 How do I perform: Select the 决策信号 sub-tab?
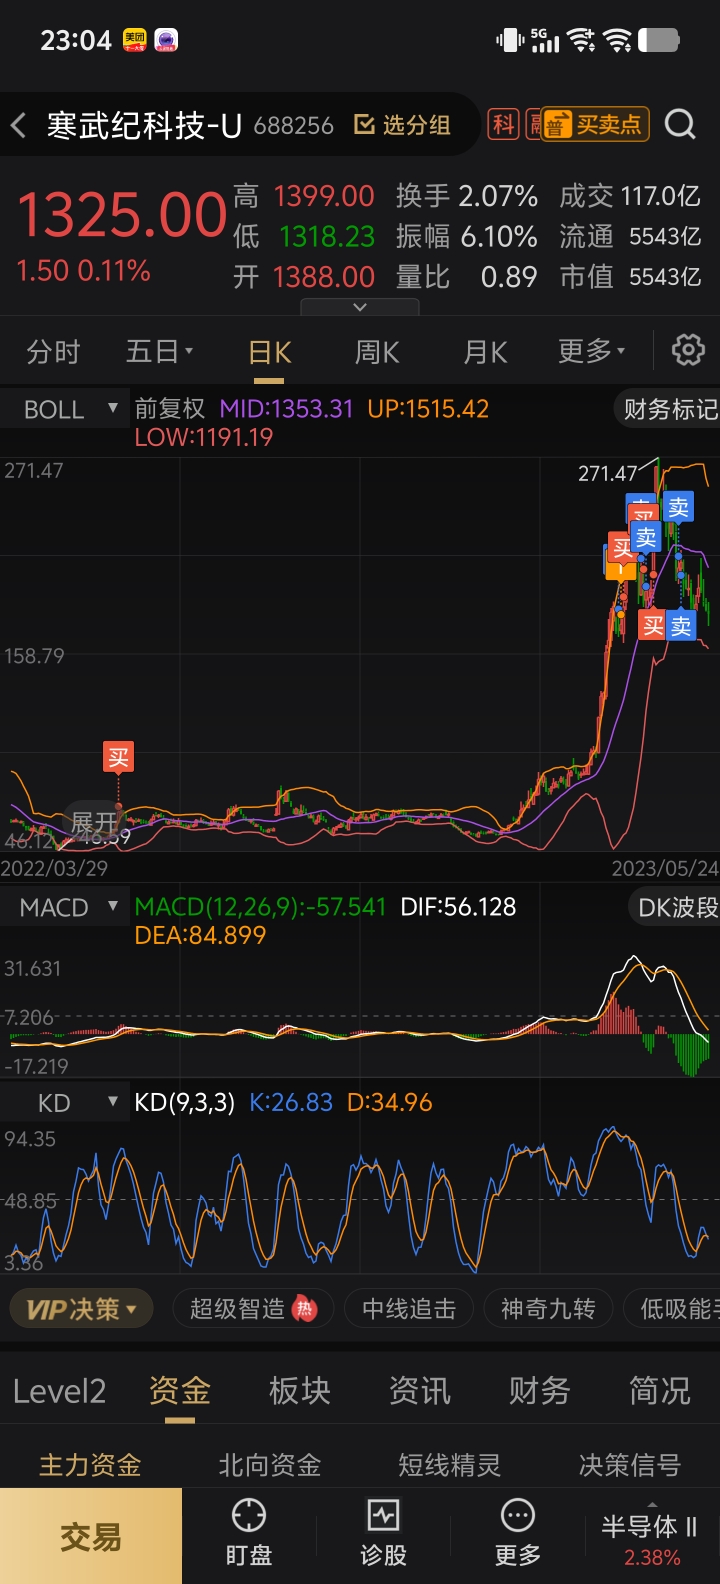(630, 1465)
